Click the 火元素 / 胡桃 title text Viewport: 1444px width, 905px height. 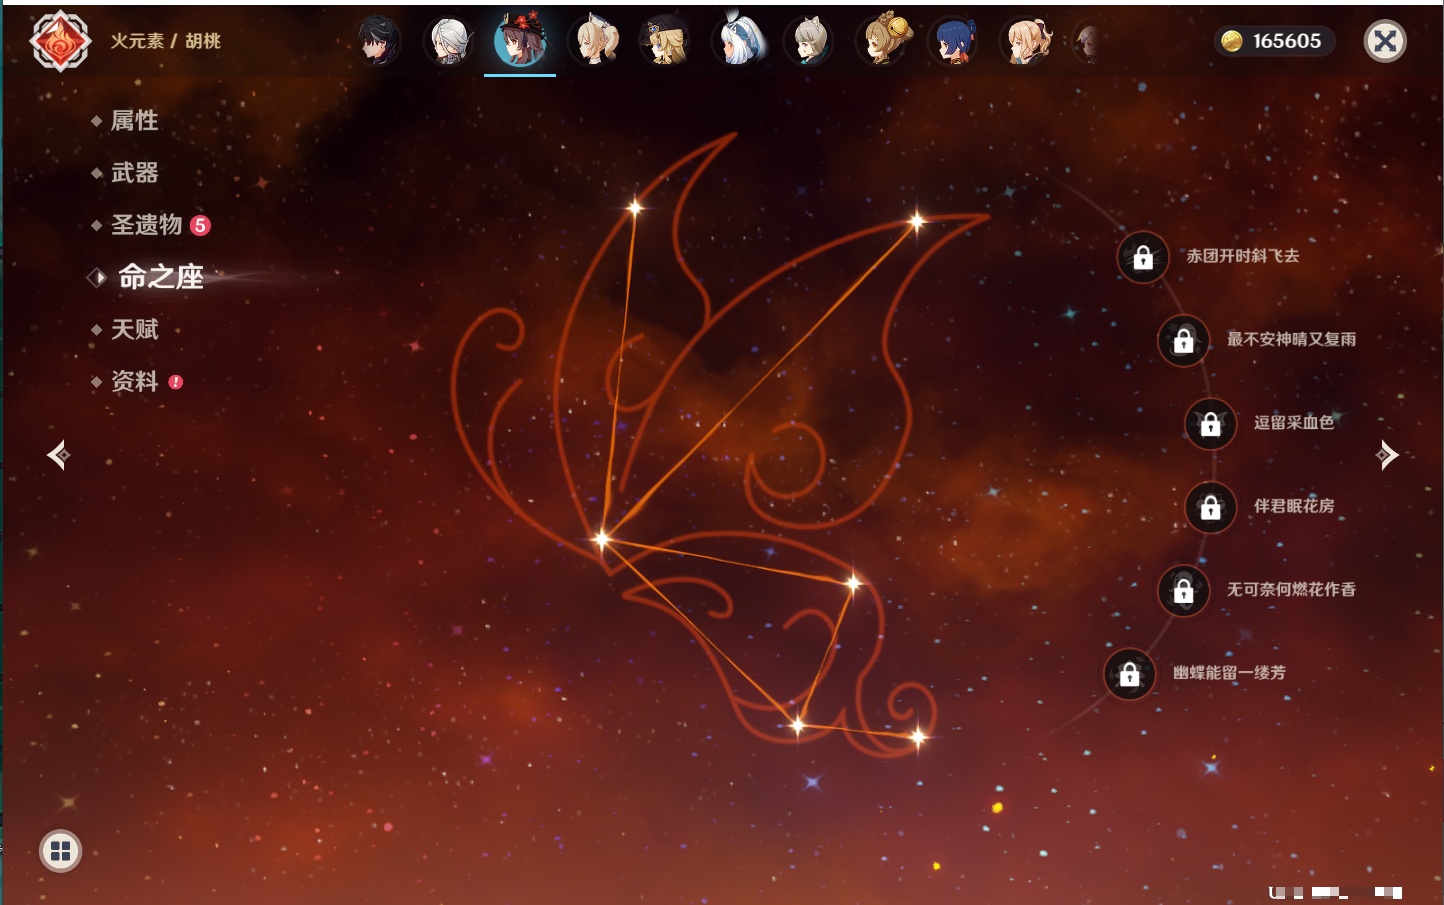(165, 41)
